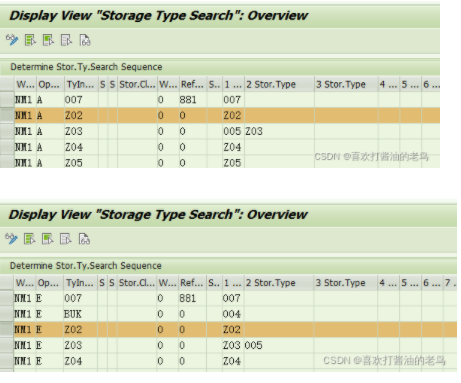The width and height of the screenshot is (461, 383).
Task: Click first storage type Z05 in Op A row
Action: (232, 163)
